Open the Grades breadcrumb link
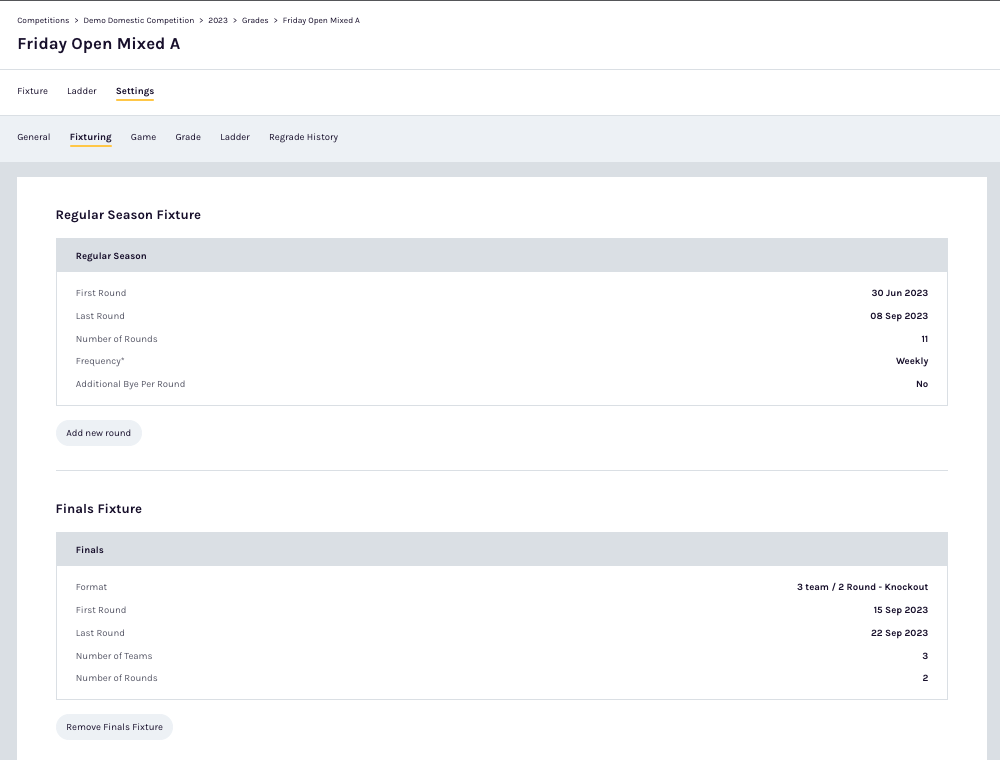 point(255,20)
